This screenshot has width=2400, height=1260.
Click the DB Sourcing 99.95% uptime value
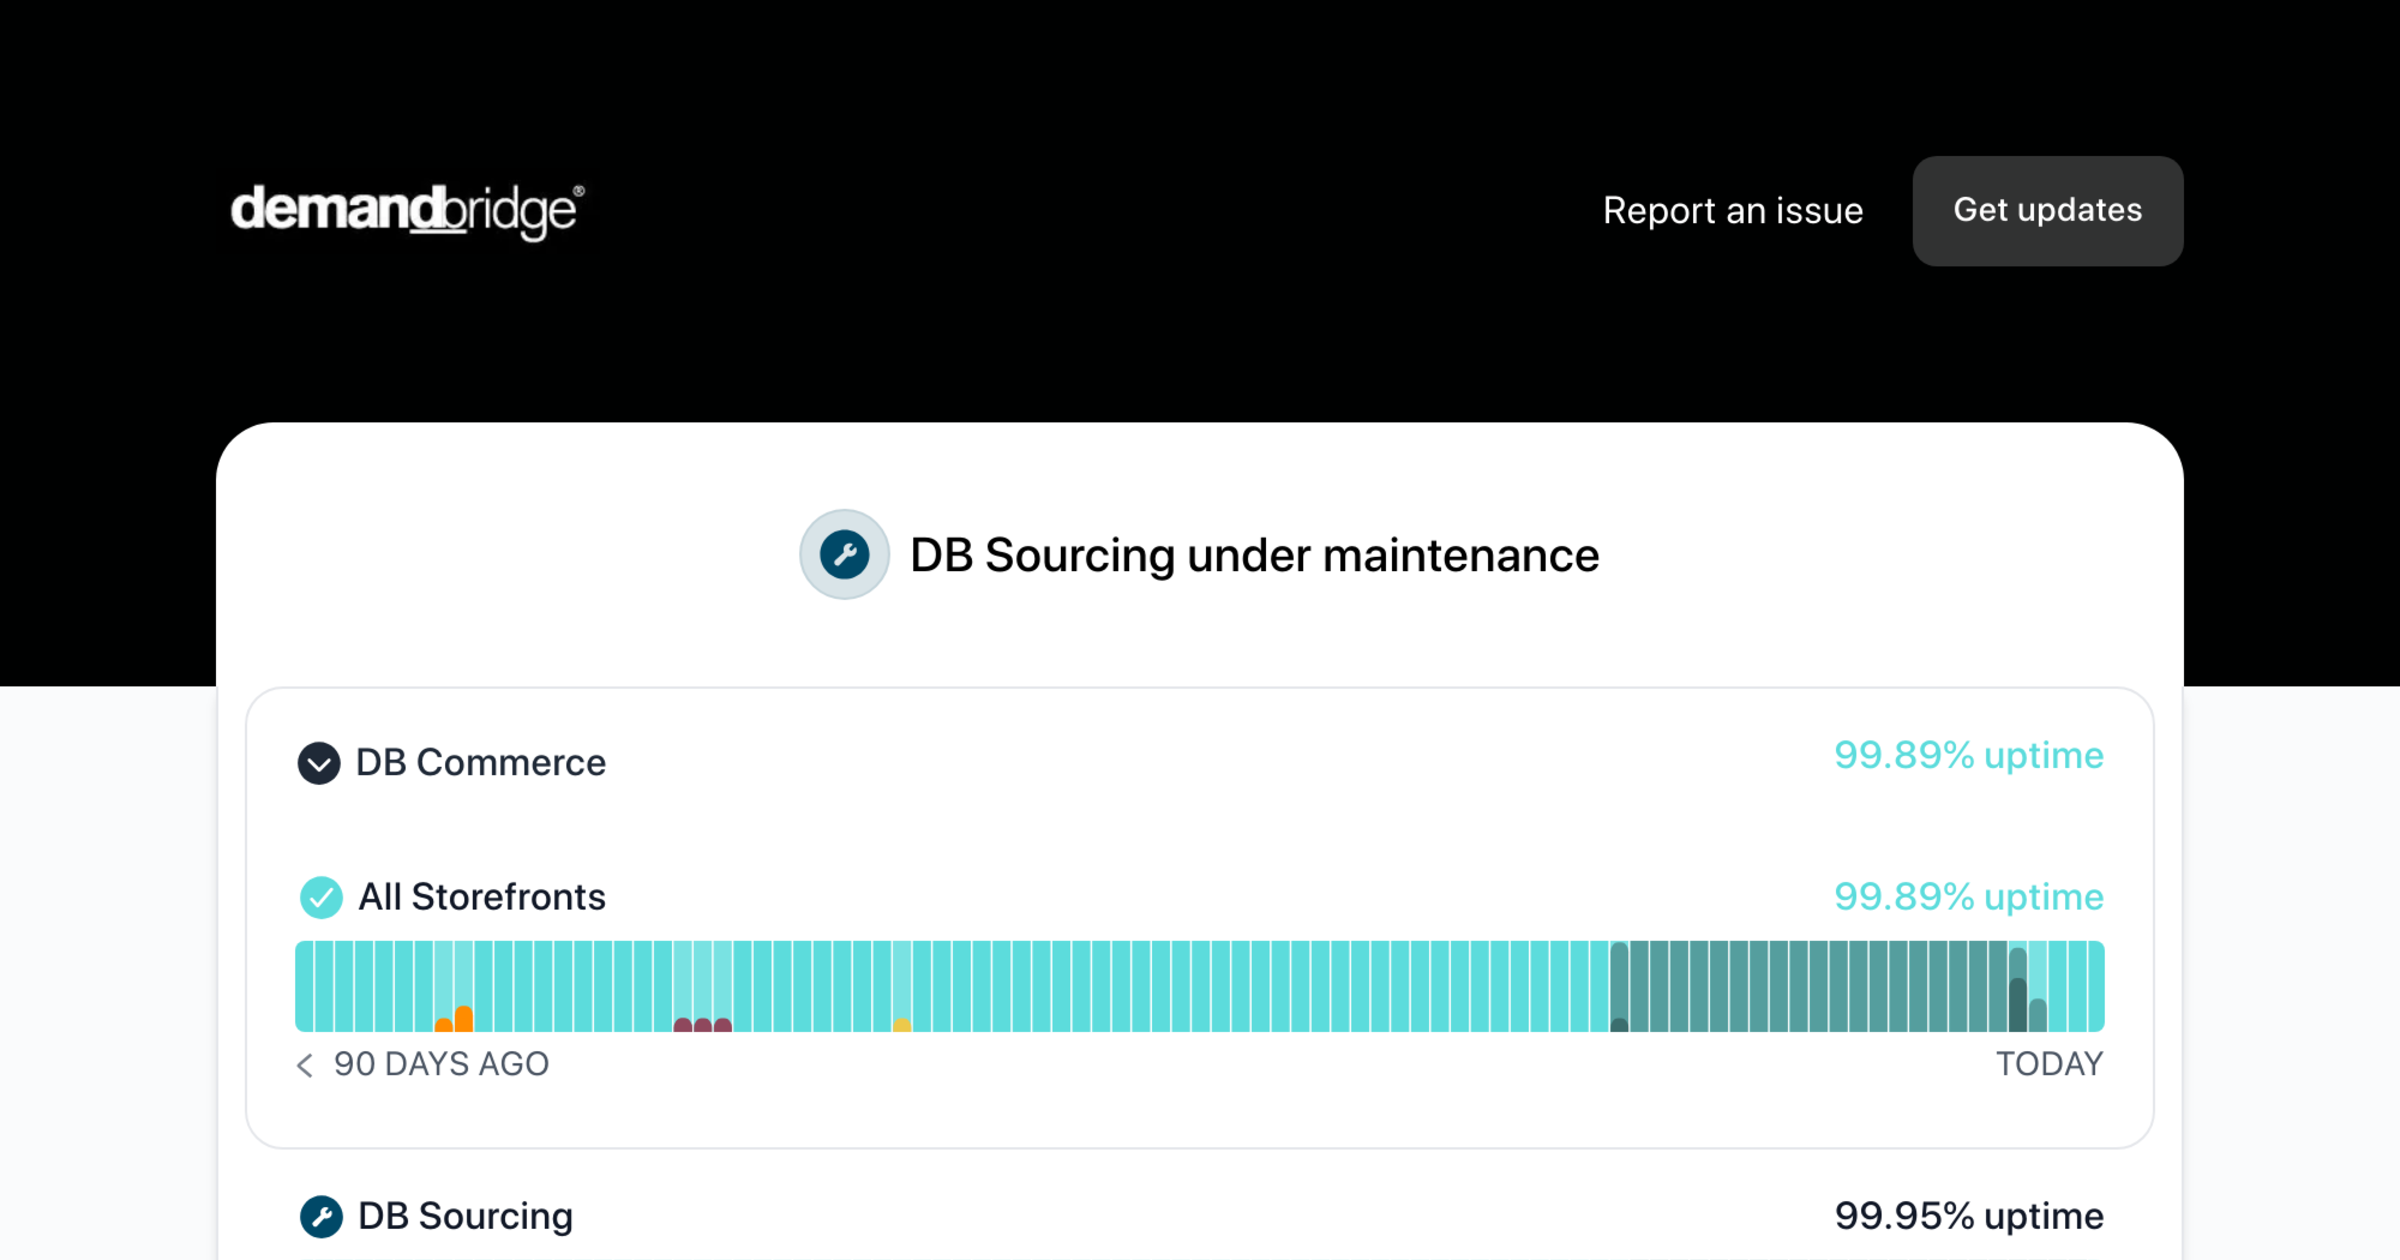tap(1968, 1217)
